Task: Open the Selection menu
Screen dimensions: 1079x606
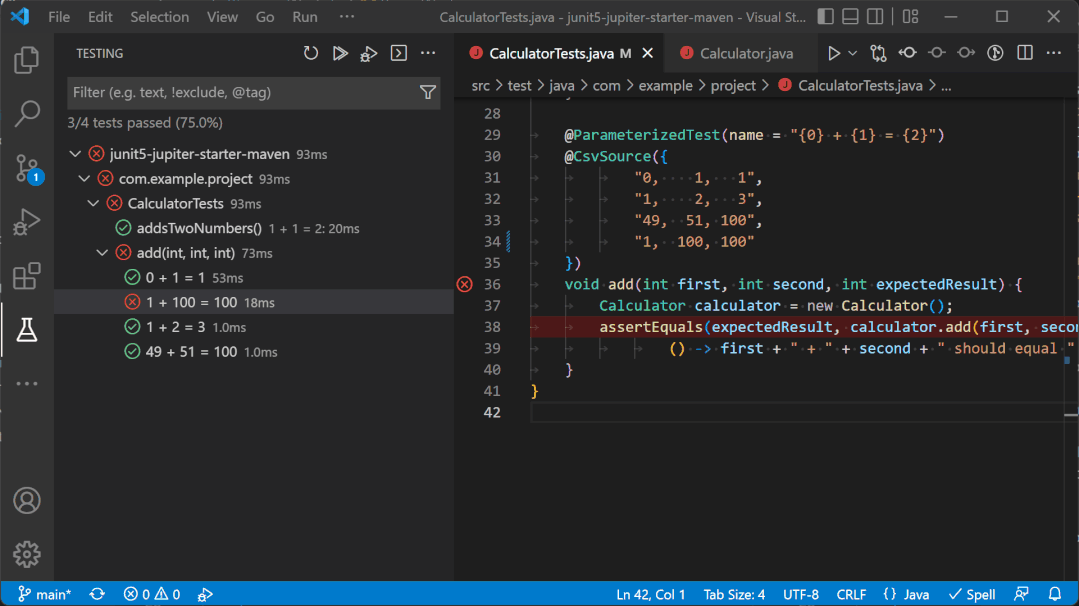Action: coord(160,17)
